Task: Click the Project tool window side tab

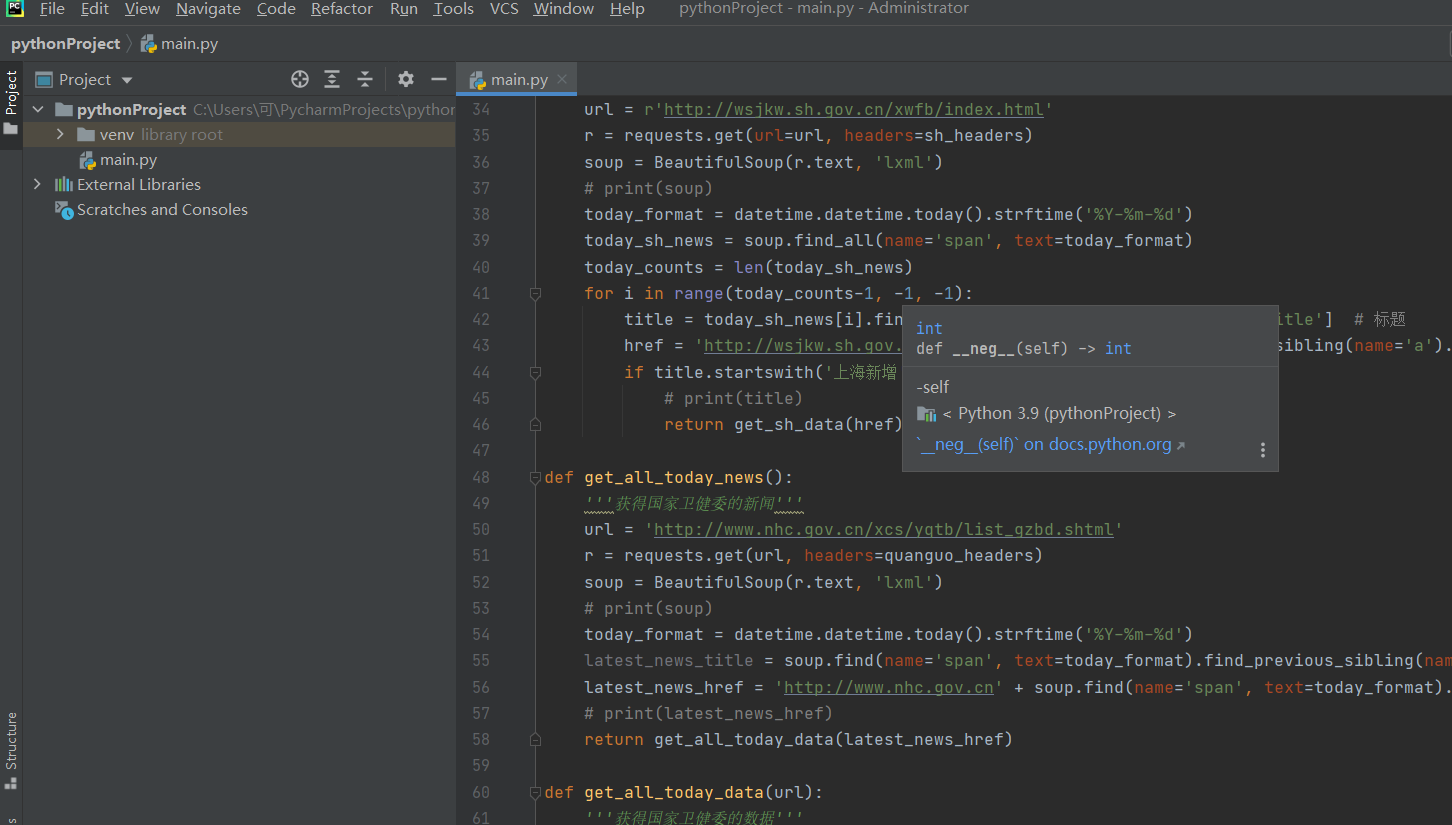Action: tap(11, 102)
